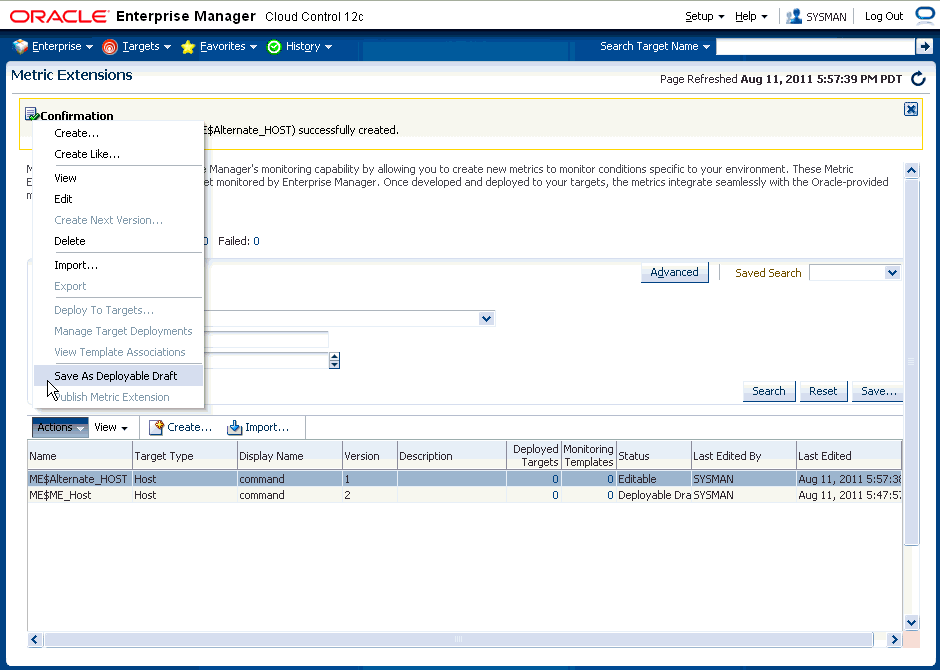The height and width of the screenshot is (670, 940).
Task: Select Import... in the Actions menu
Action: (119, 265)
